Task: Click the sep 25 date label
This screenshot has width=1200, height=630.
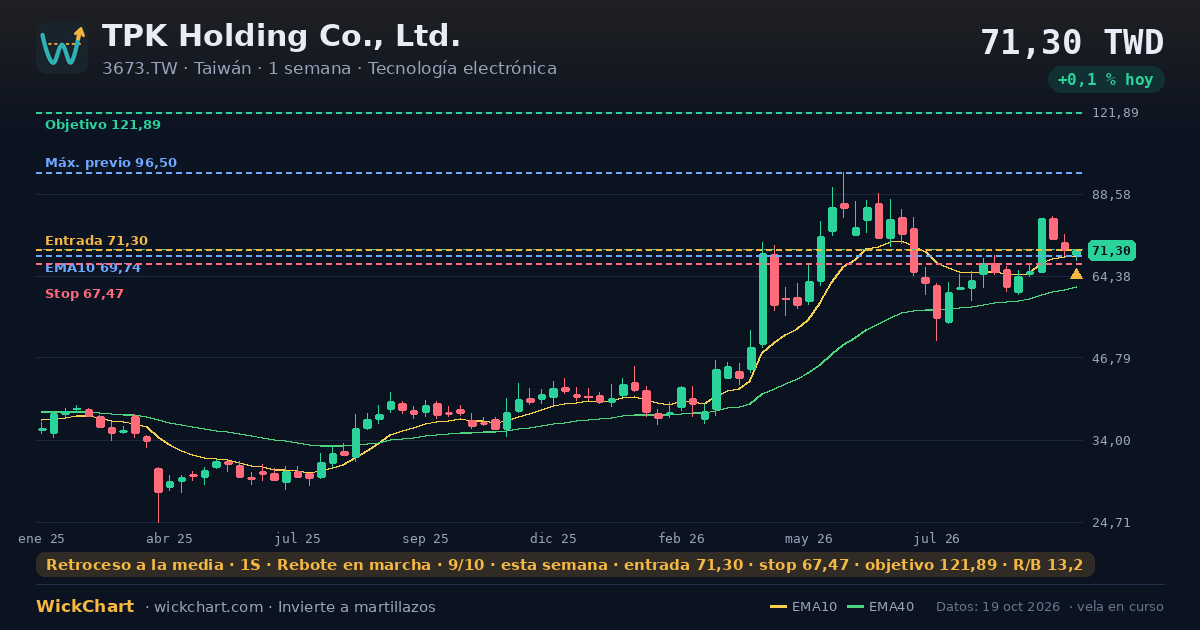Action: [x=426, y=539]
